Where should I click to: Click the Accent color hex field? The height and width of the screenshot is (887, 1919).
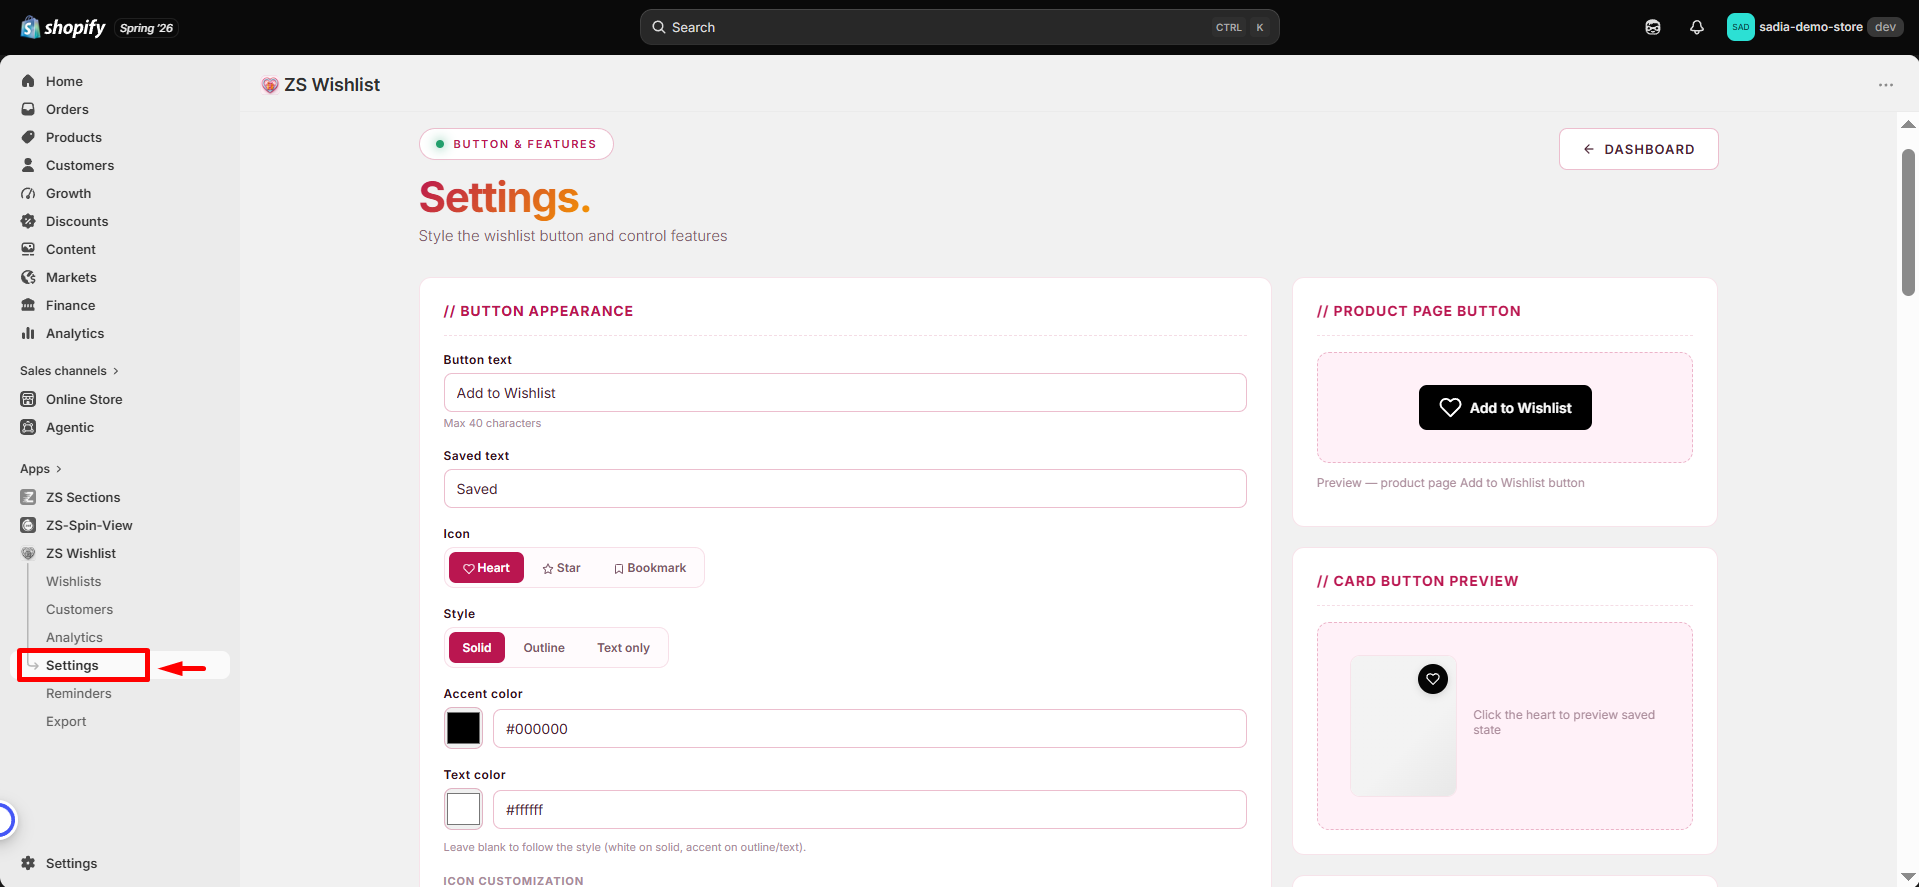click(869, 728)
